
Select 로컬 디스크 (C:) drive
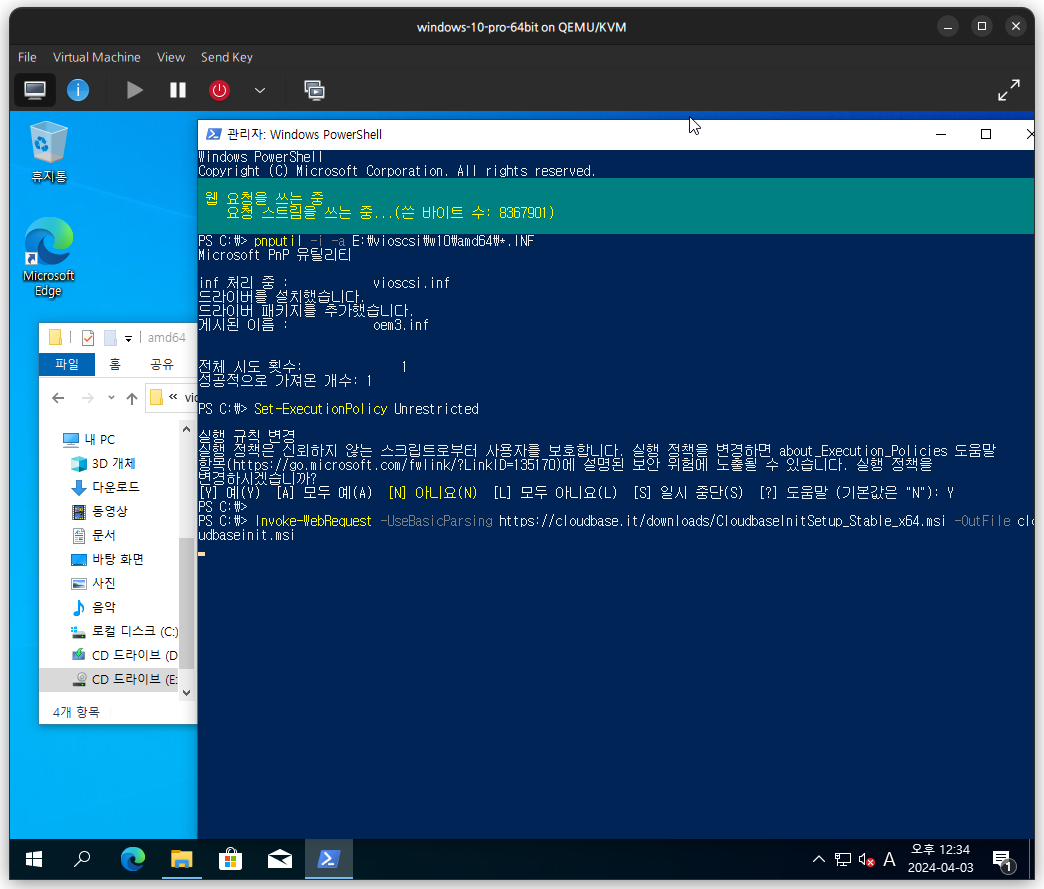point(124,631)
